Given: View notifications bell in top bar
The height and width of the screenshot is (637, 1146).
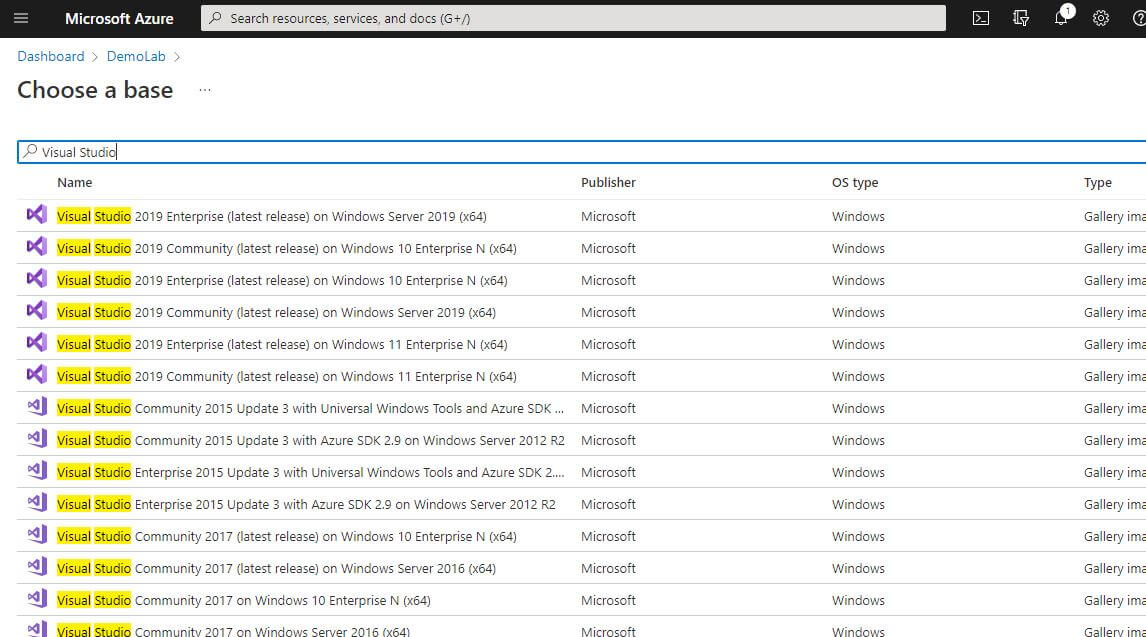Looking at the screenshot, I should click(1061, 18).
